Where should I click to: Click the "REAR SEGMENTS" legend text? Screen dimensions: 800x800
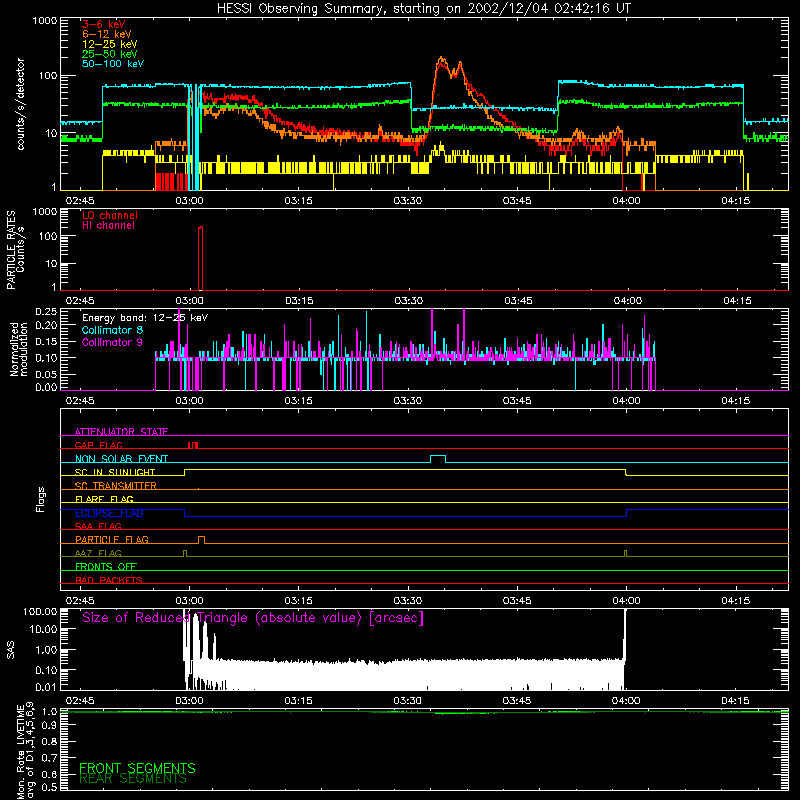[x=133, y=779]
